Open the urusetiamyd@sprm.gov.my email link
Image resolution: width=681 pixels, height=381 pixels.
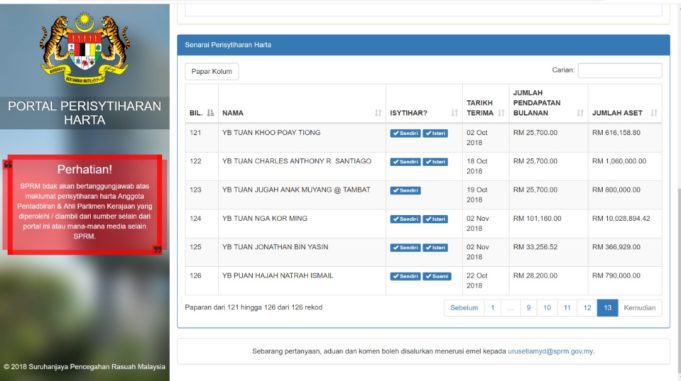tap(550, 351)
